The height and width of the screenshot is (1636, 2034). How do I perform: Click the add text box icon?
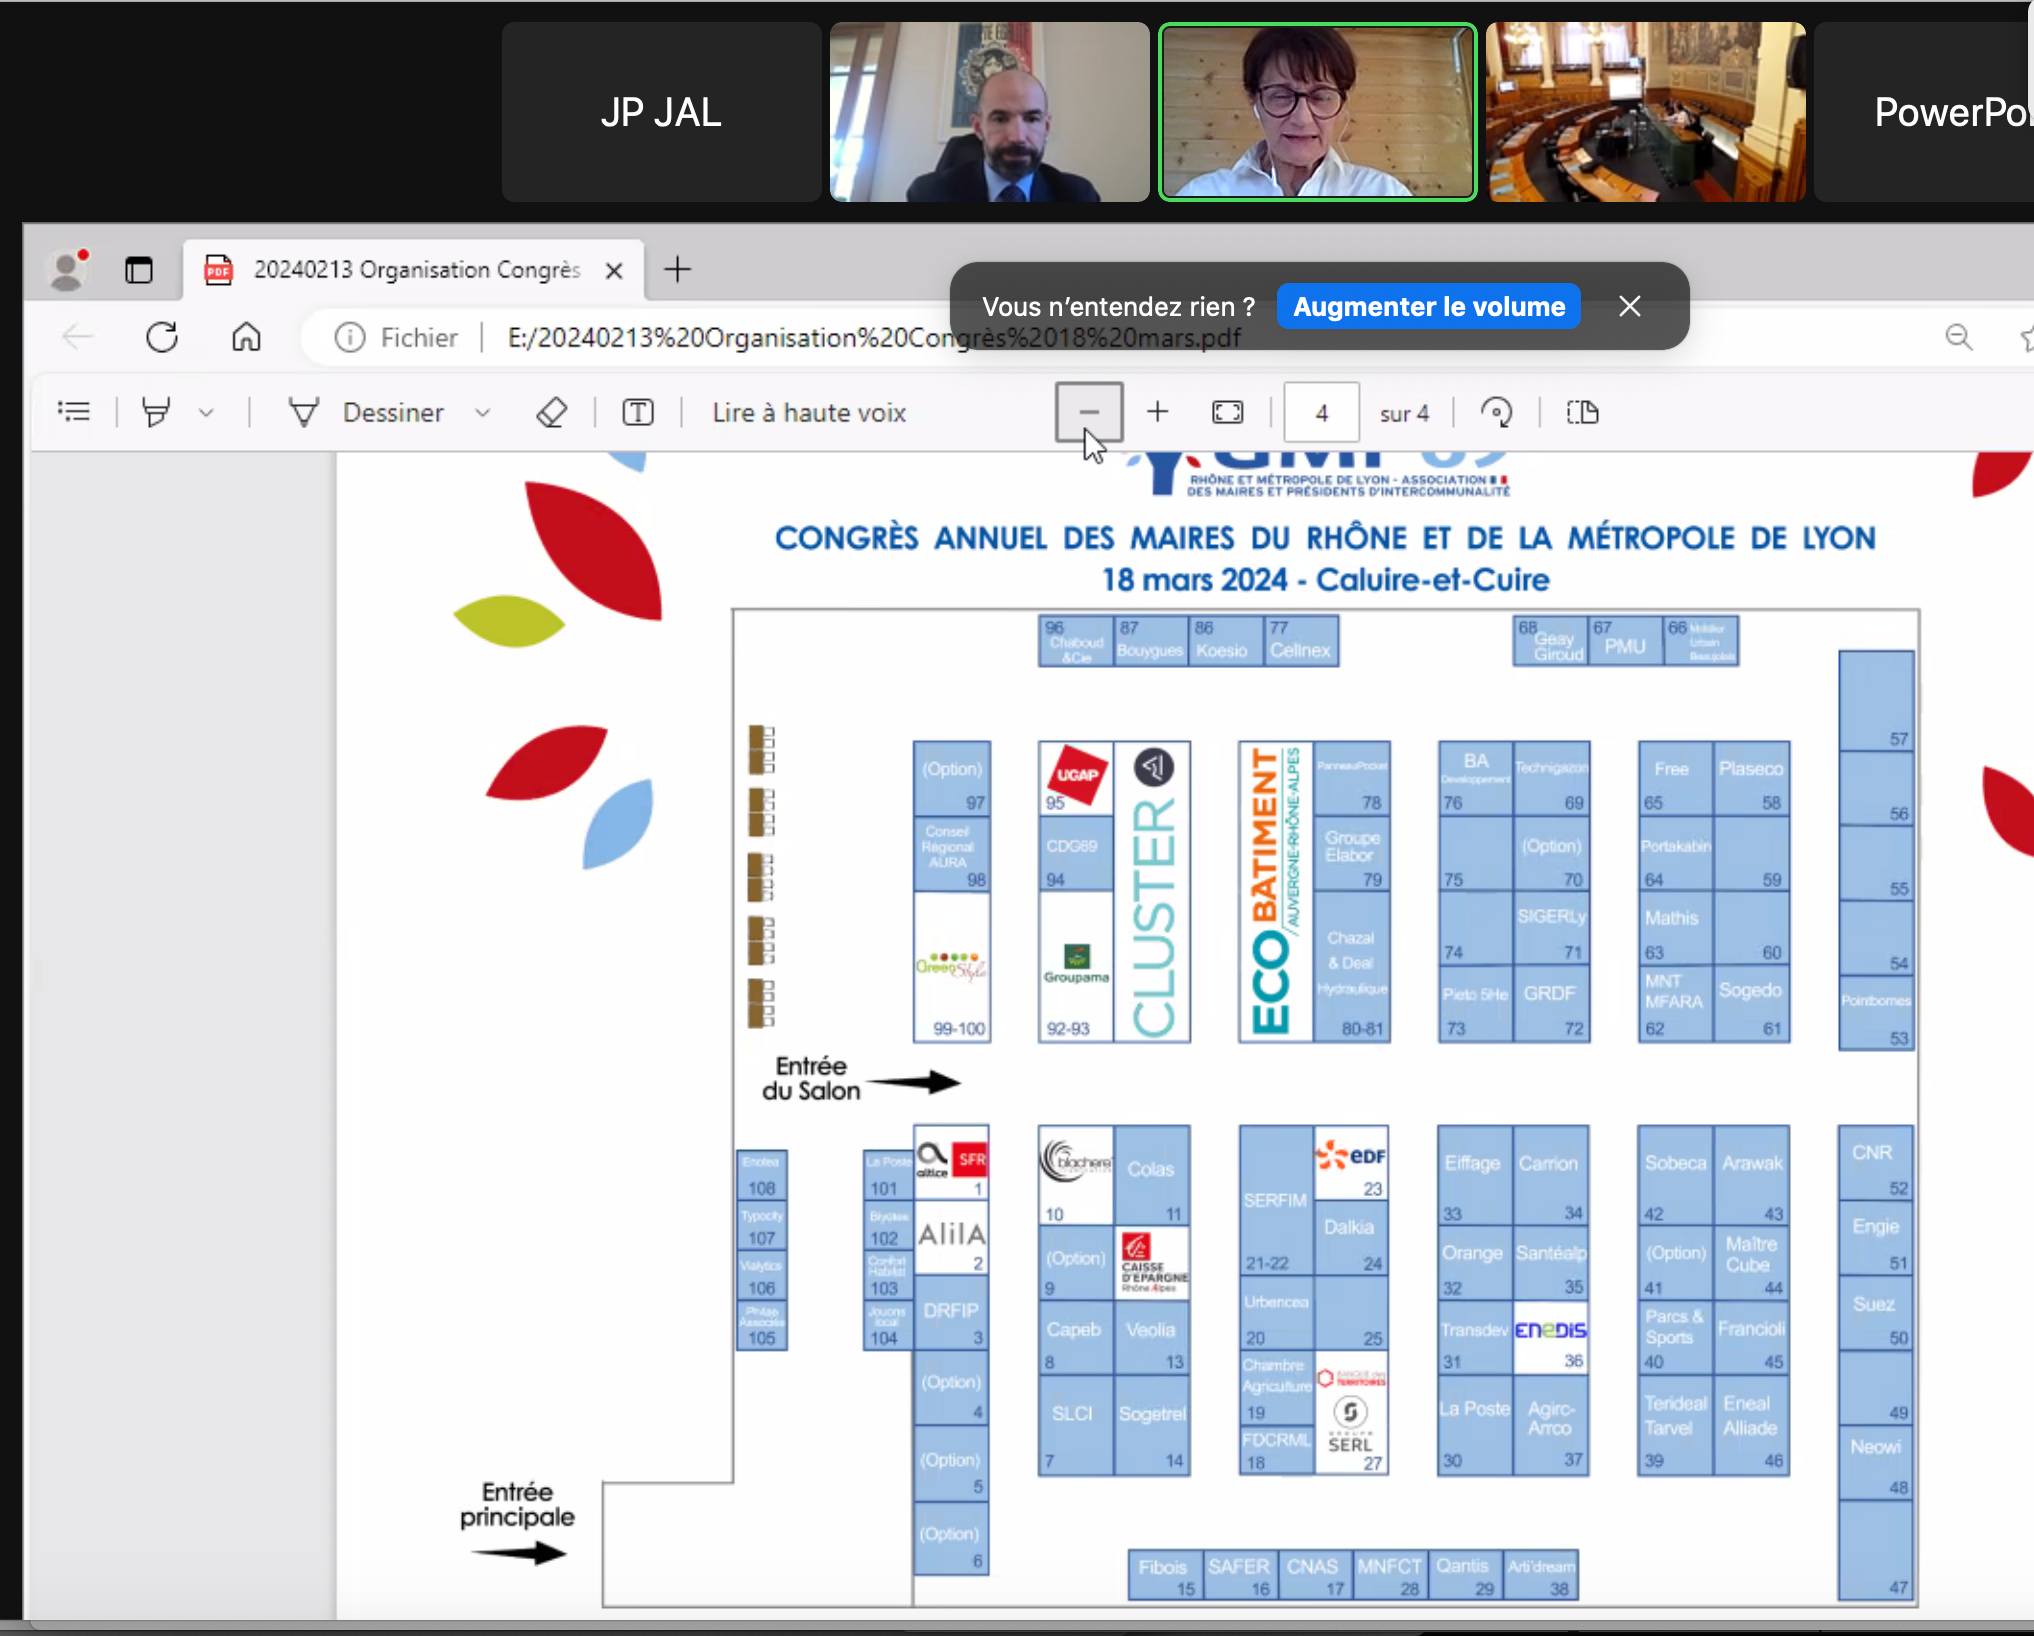coord(638,412)
